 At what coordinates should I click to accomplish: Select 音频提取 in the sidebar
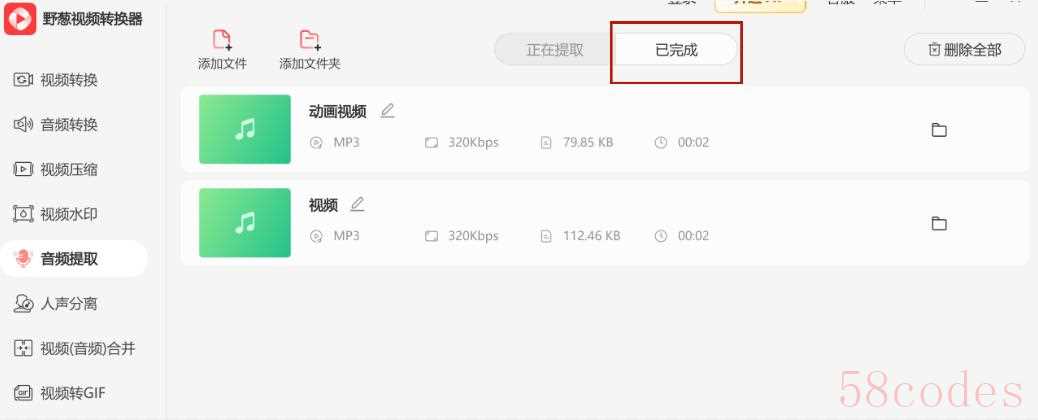pyautogui.click(x=73, y=259)
